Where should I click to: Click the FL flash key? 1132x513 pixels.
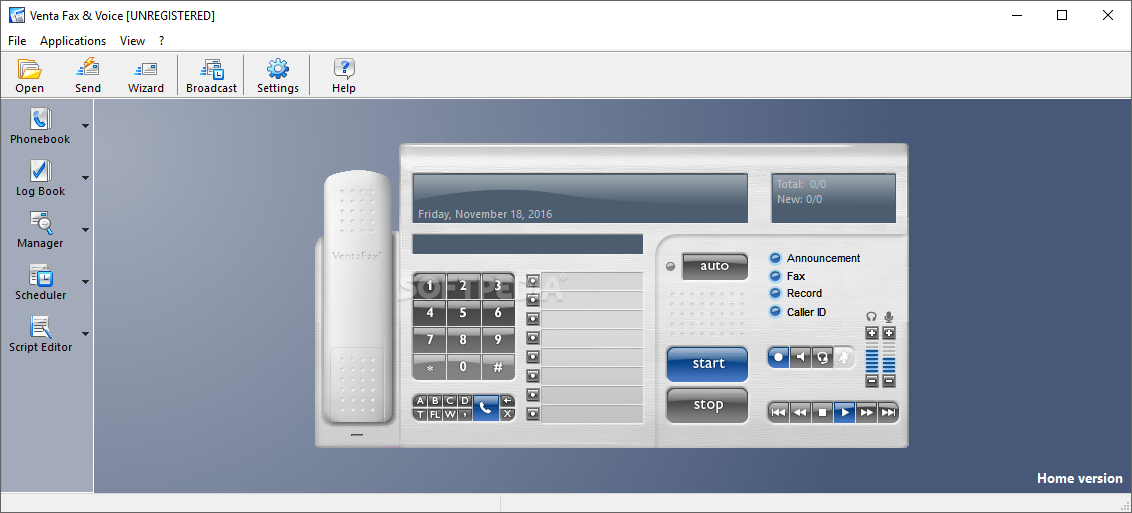point(435,414)
